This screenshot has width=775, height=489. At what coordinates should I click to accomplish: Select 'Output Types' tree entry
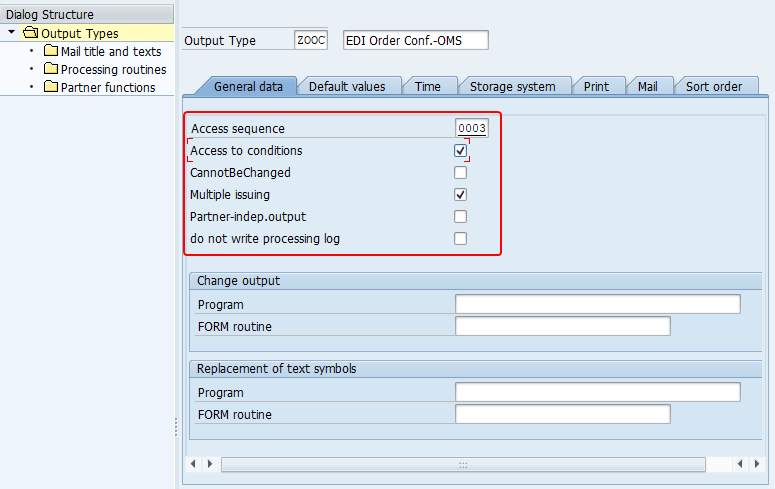tap(80, 33)
